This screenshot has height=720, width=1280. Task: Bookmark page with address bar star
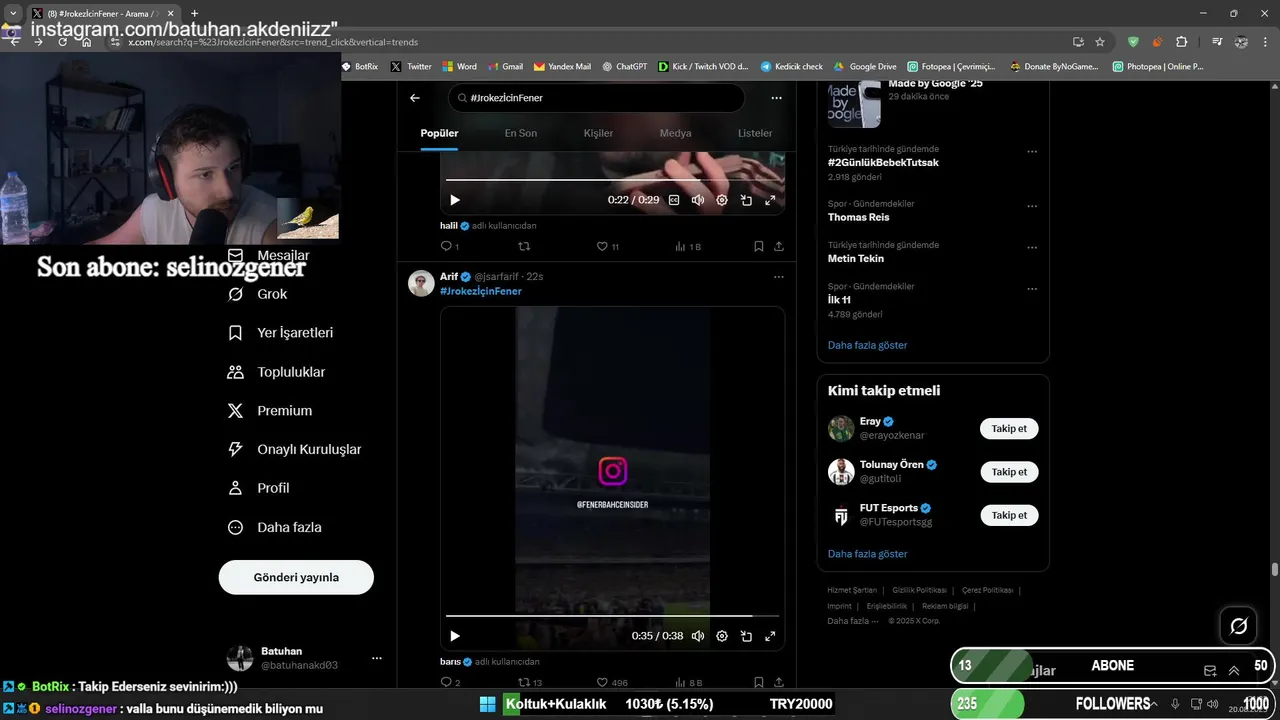[1100, 42]
